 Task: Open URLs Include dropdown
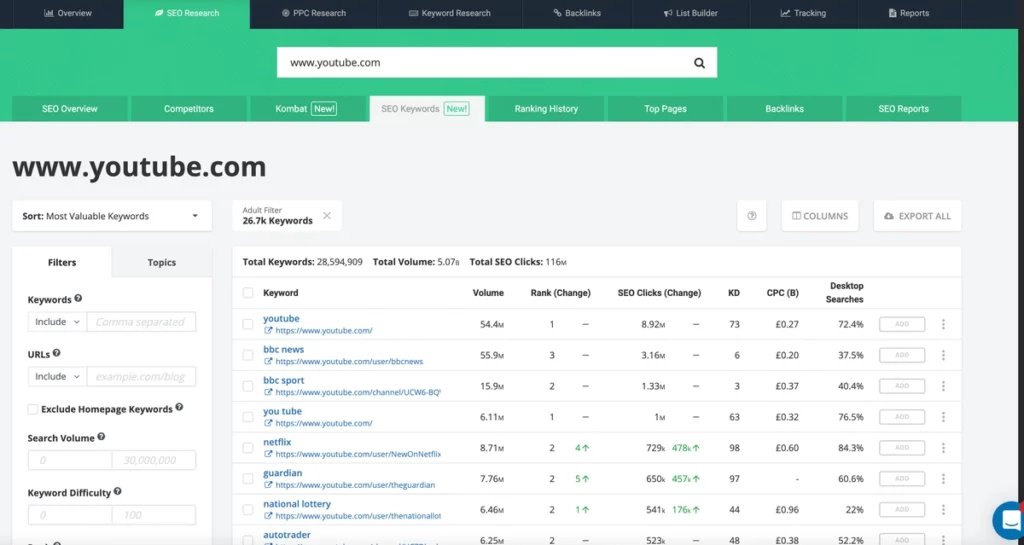coord(57,377)
